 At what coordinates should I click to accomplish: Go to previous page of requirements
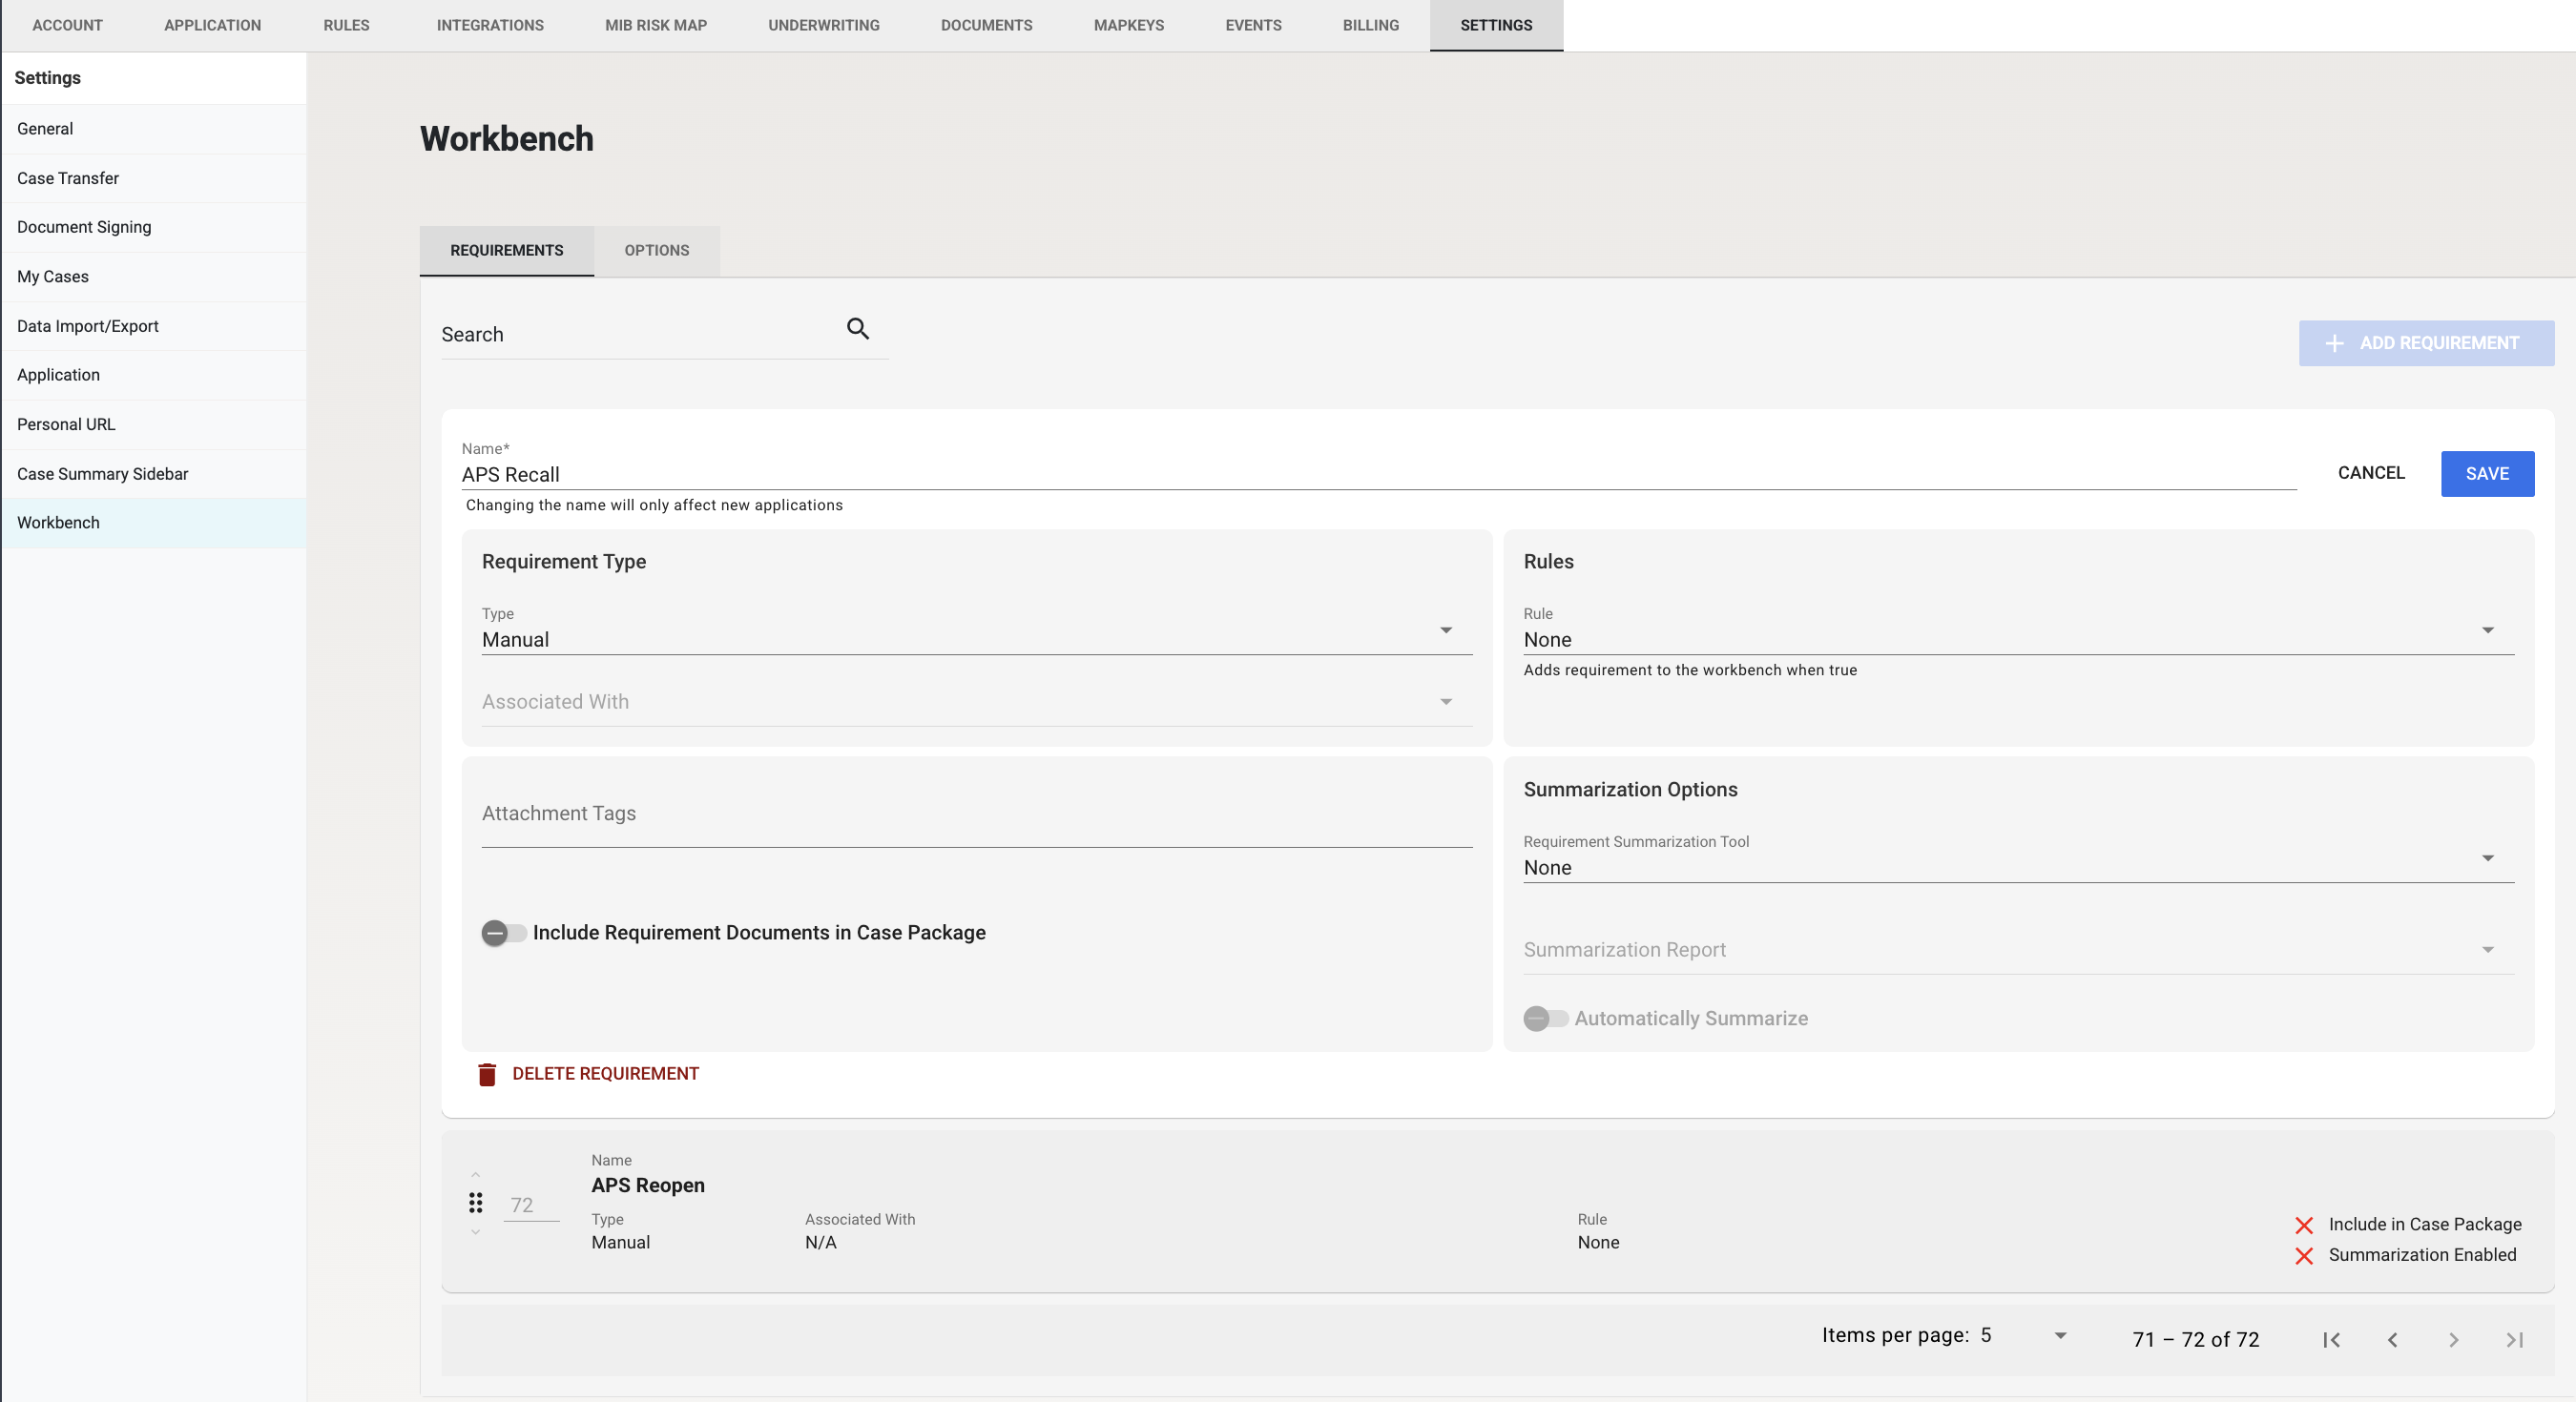pos(2393,1340)
